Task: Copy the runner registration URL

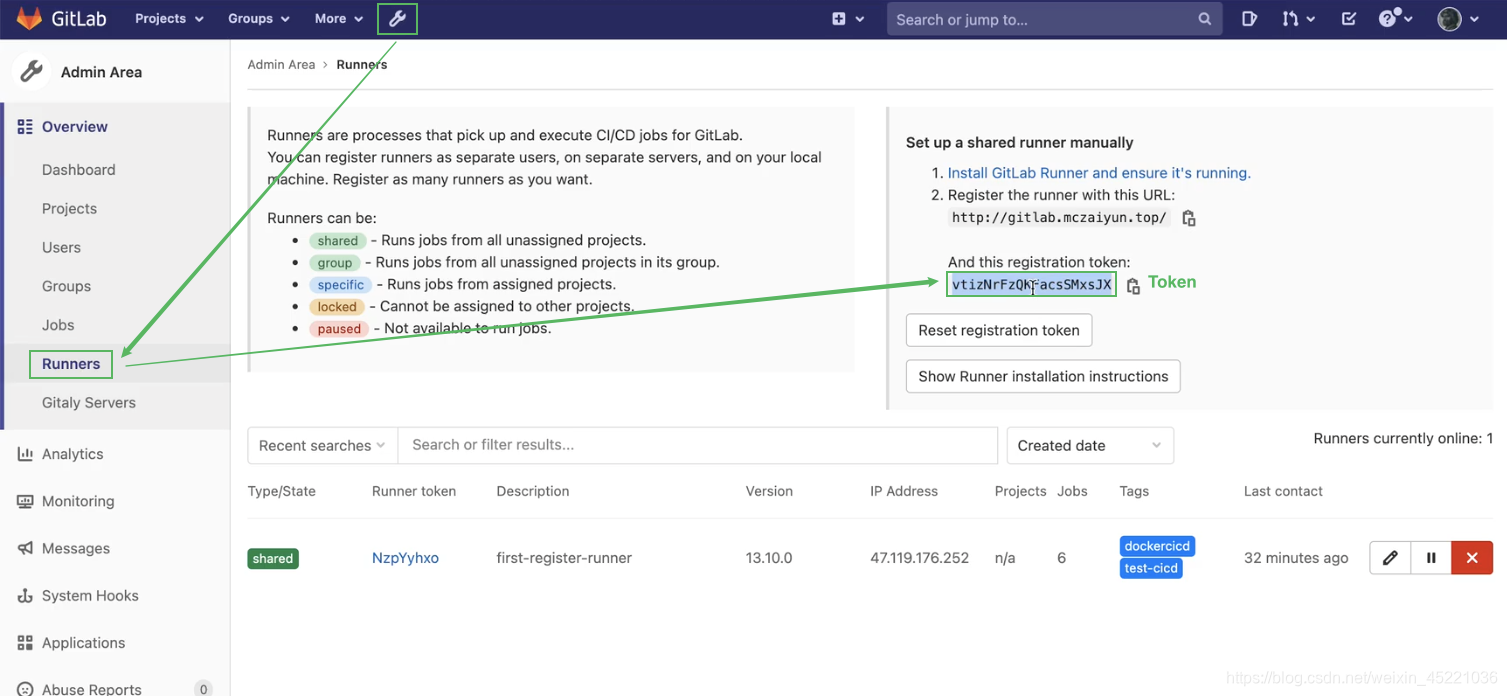Action: pos(1189,218)
